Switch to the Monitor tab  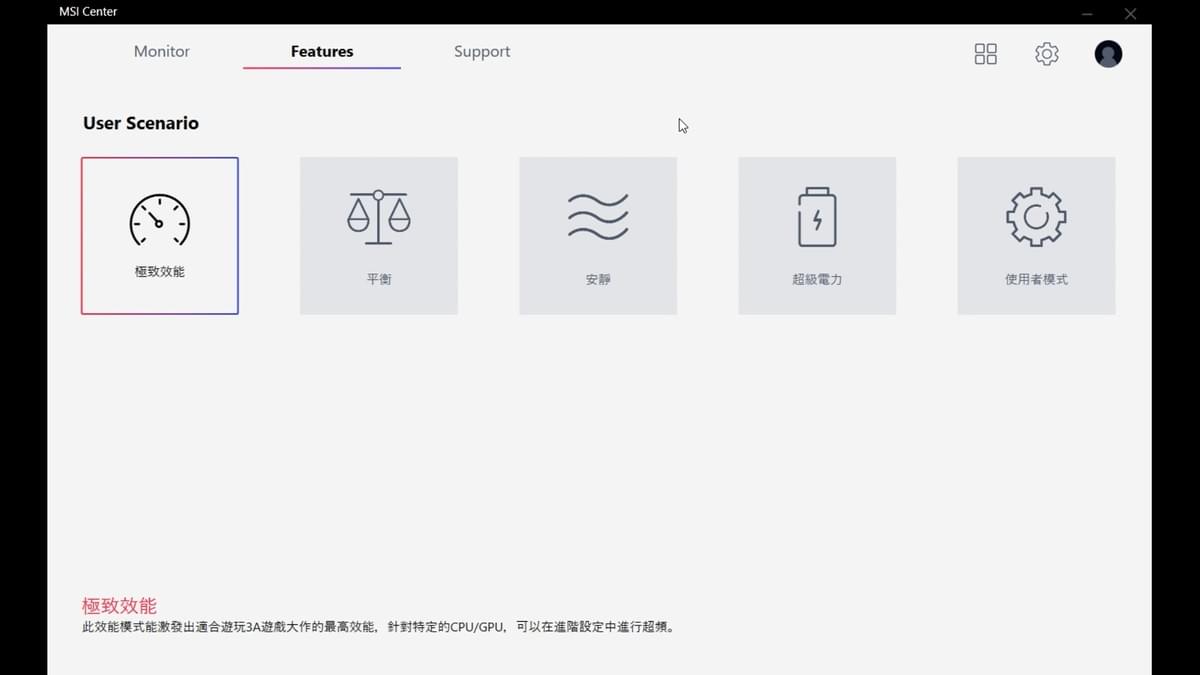[162, 51]
